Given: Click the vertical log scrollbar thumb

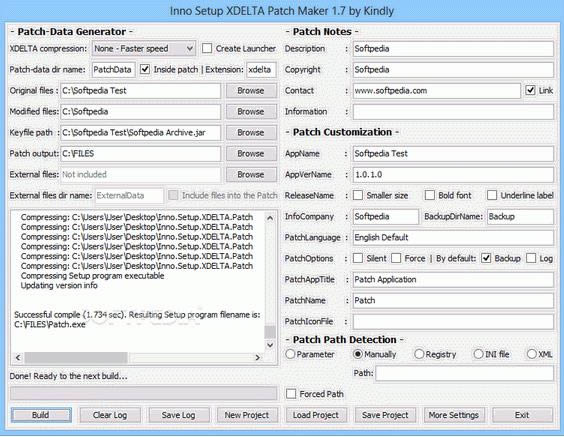Looking at the screenshot, I should (270, 332).
